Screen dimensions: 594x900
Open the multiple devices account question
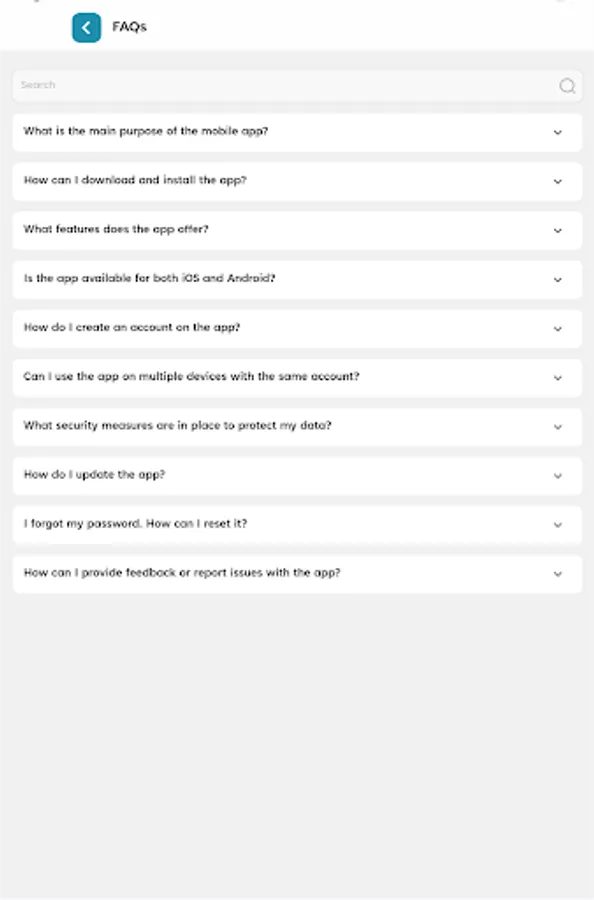point(296,377)
